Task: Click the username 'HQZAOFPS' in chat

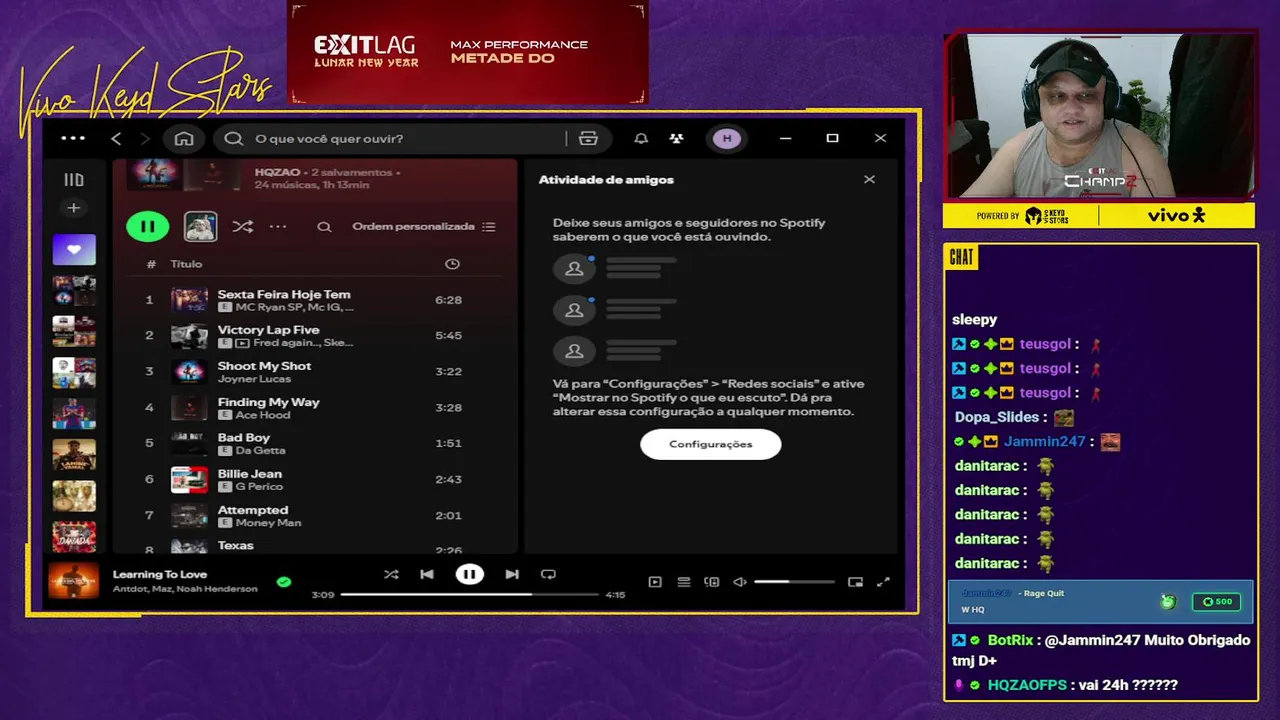Action: pyautogui.click(x=1027, y=685)
